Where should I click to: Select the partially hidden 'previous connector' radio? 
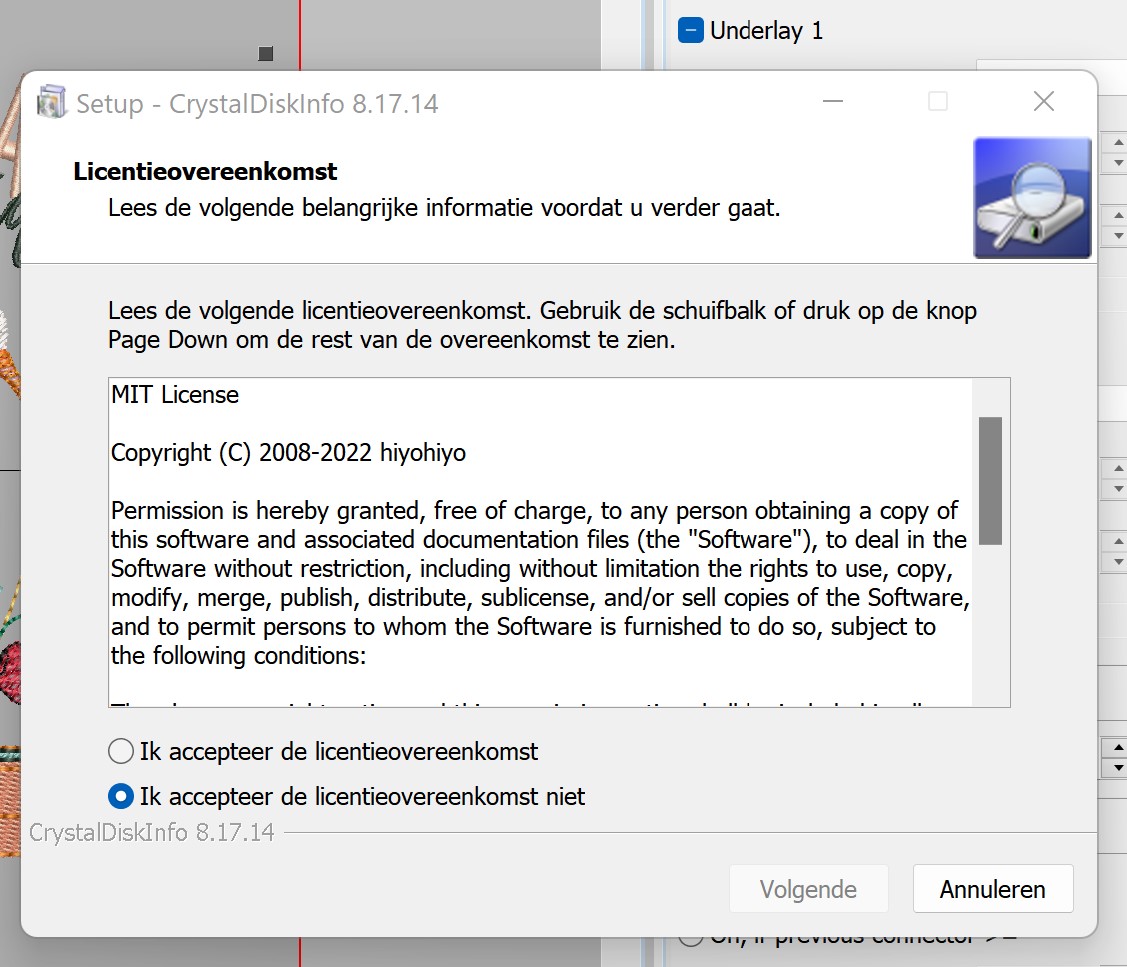[x=691, y=938]
